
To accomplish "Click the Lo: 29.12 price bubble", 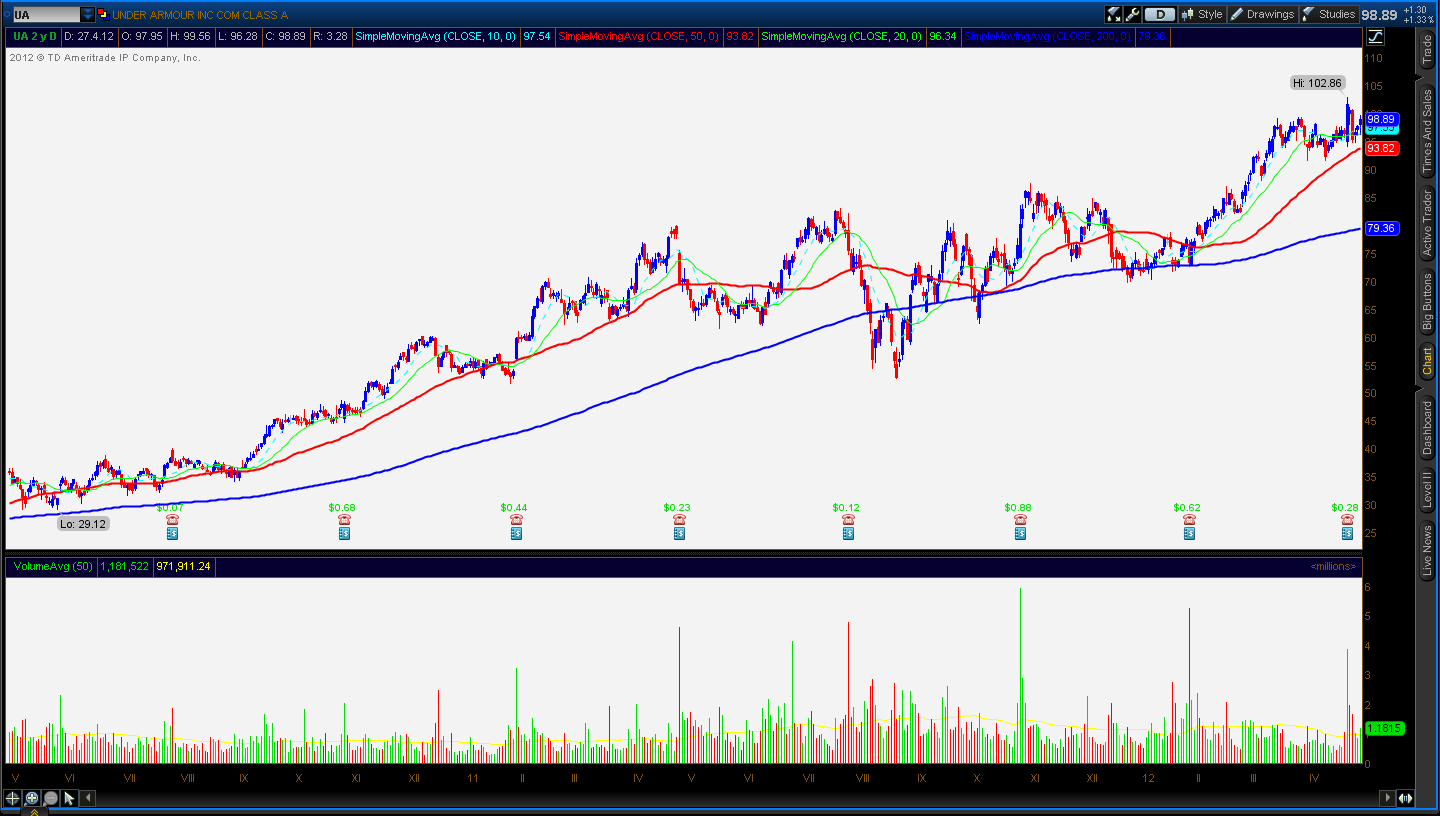I will (x=83, y=524).
